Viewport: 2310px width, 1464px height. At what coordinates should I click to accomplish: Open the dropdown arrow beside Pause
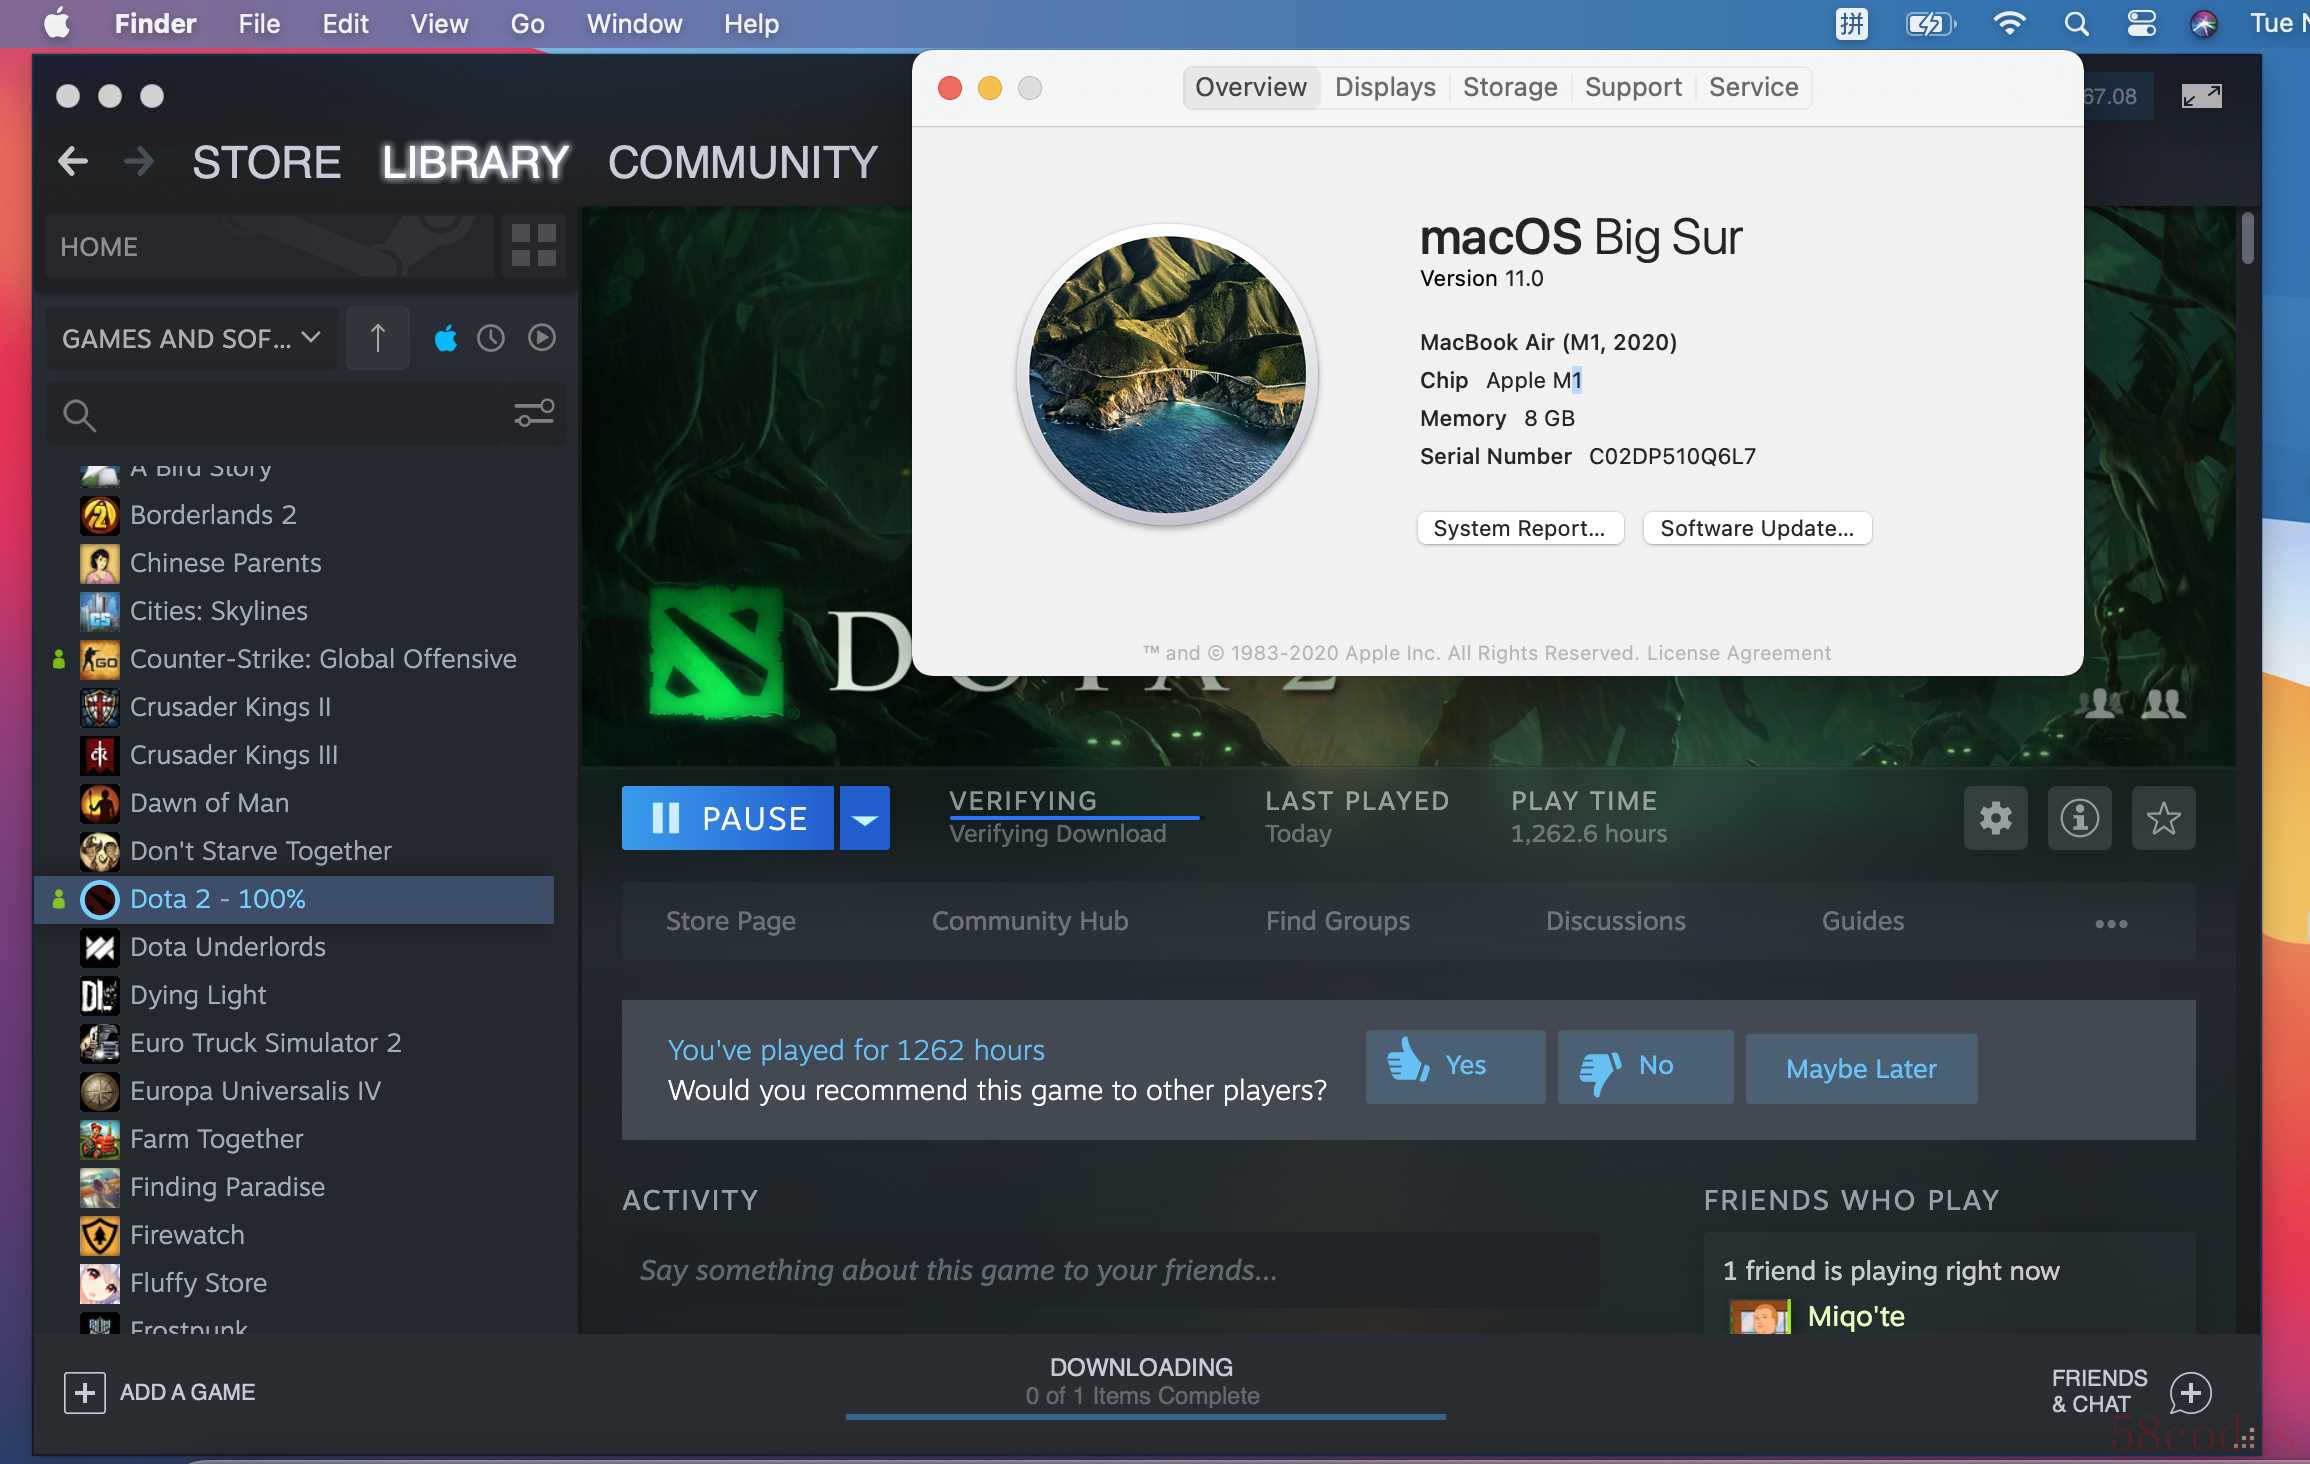click(864, 818)
